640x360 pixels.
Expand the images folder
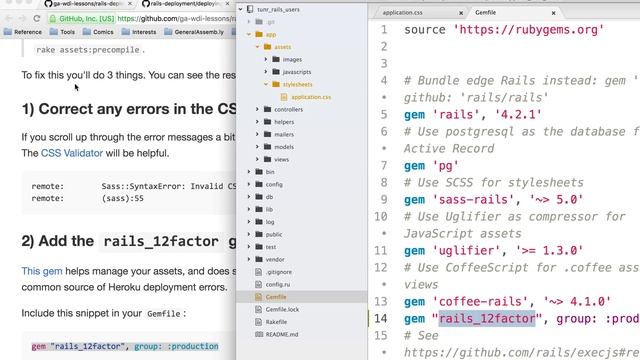point(266,59)
